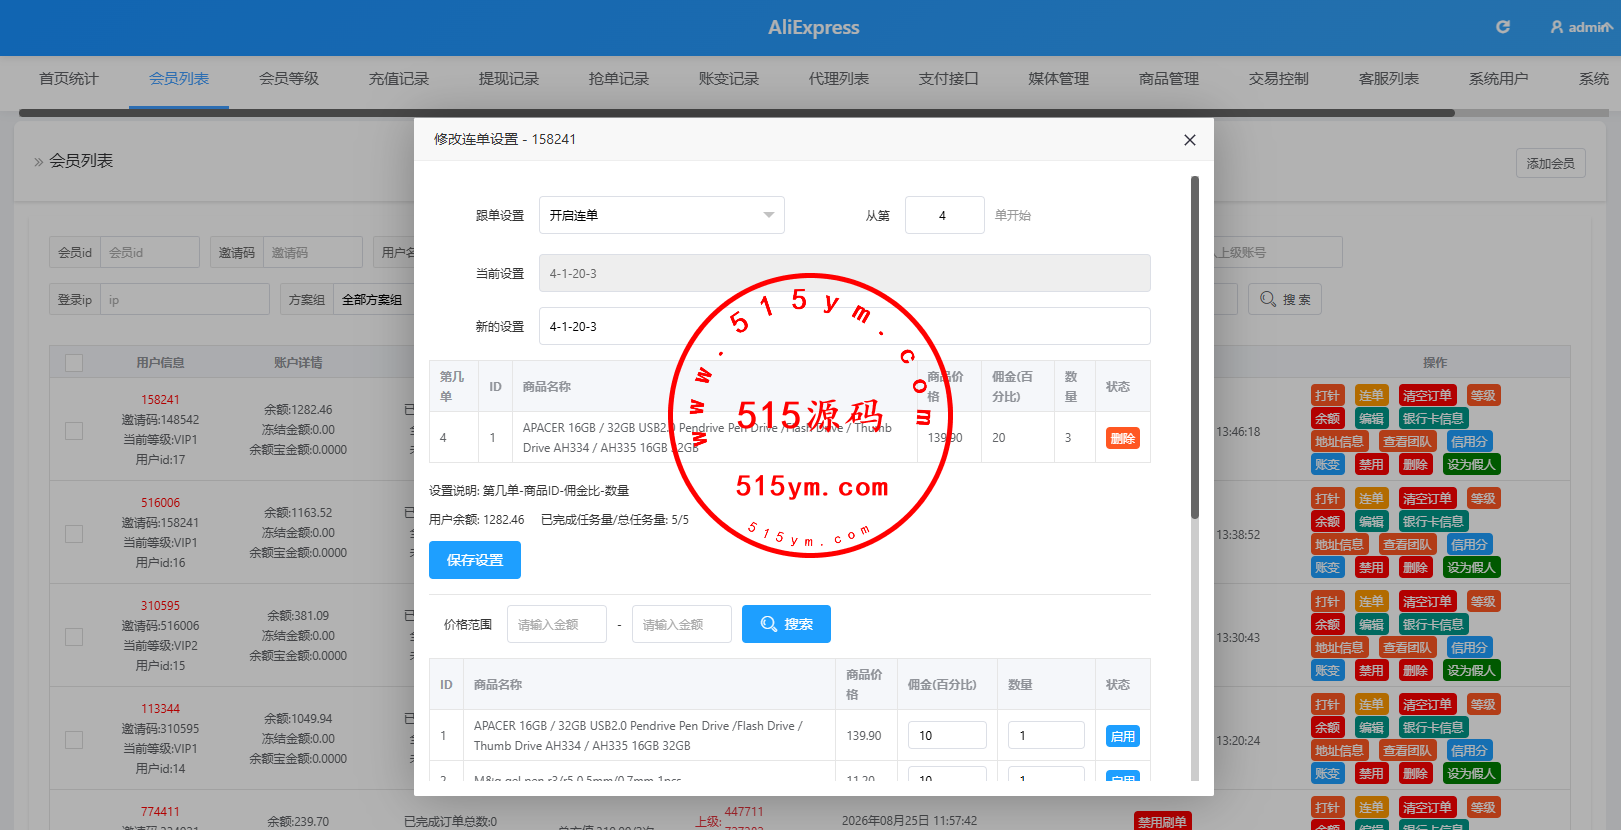Open the 提现记录 tab
1621x830 pixels.
(509, 79)
